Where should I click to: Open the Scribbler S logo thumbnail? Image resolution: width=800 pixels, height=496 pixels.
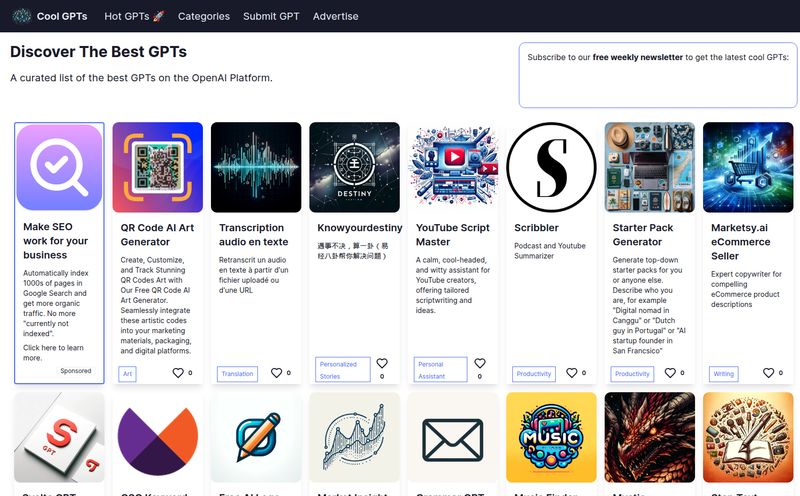(x=552, y=167)
